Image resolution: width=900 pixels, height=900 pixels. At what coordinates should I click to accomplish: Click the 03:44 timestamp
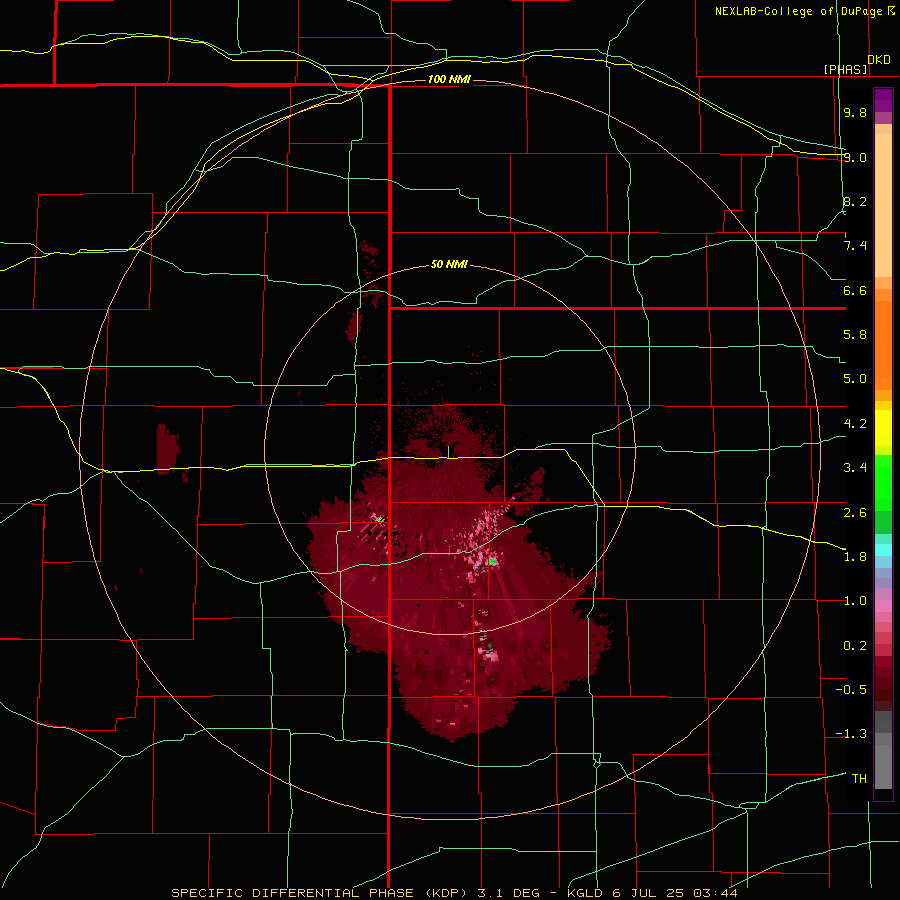point(715,893)
